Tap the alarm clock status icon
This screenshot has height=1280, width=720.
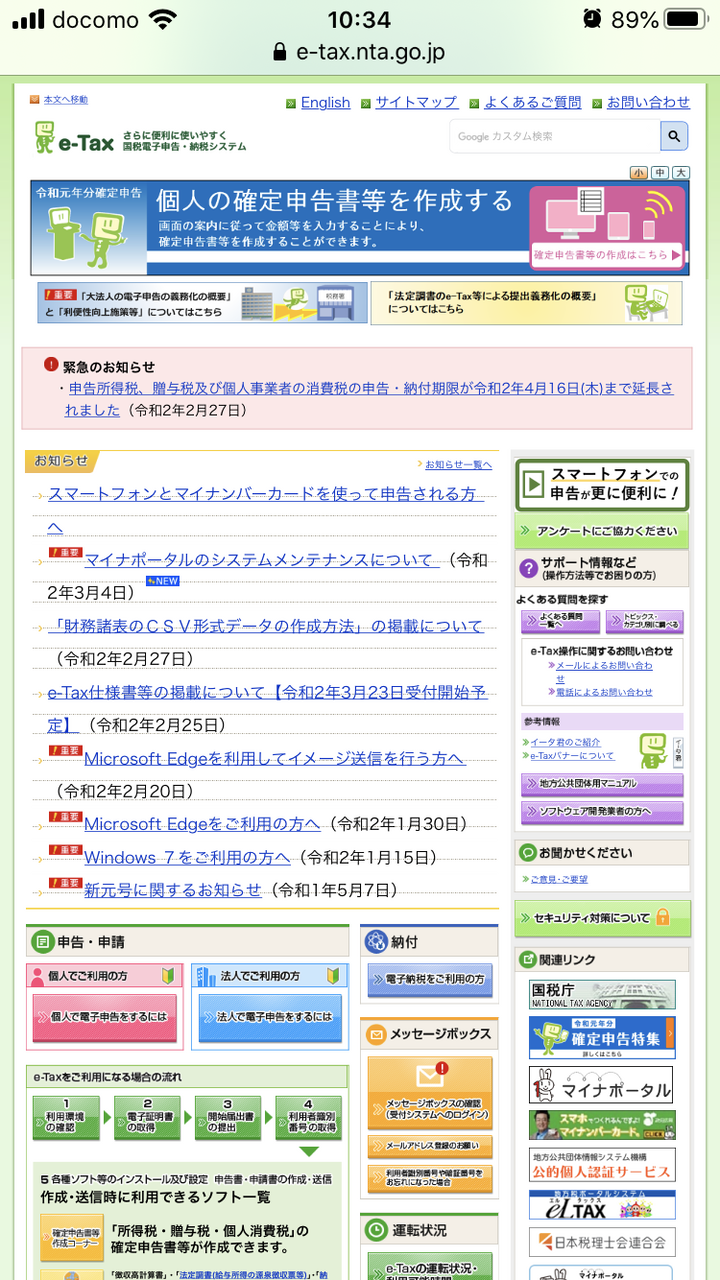coord(592,19)
